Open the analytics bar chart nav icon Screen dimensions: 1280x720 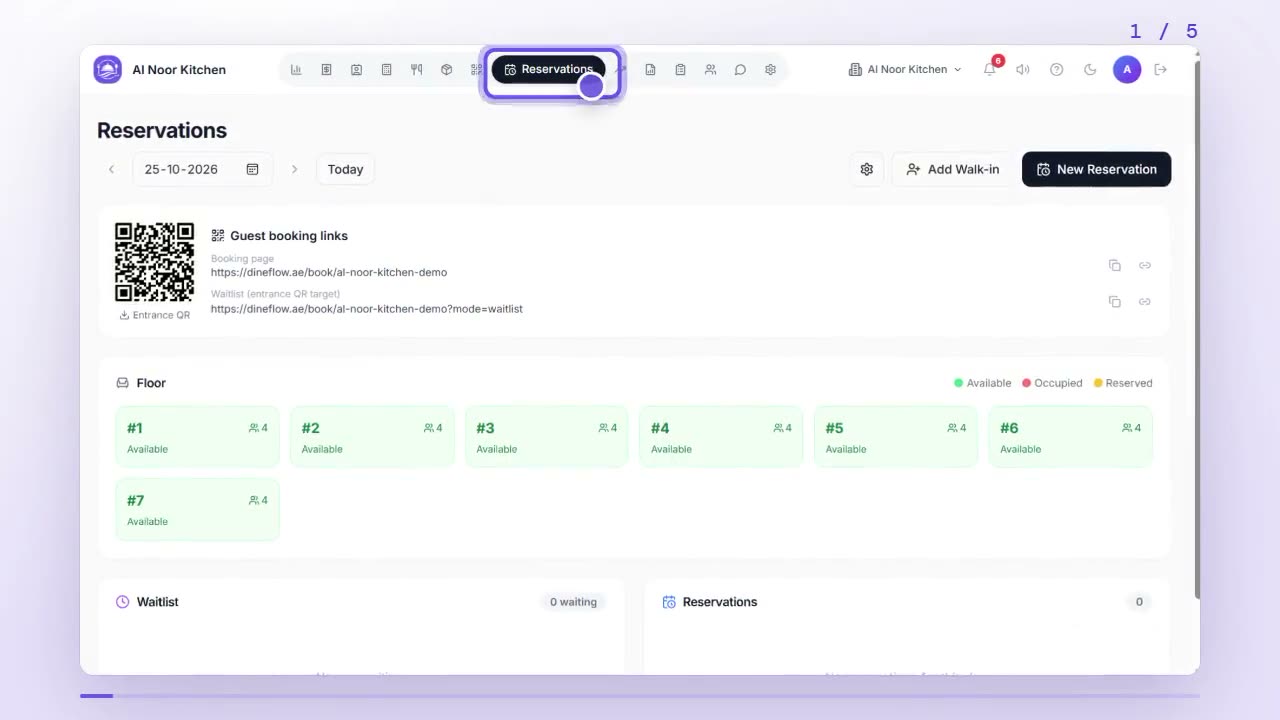pyautogui.click(x=296, y=70)
